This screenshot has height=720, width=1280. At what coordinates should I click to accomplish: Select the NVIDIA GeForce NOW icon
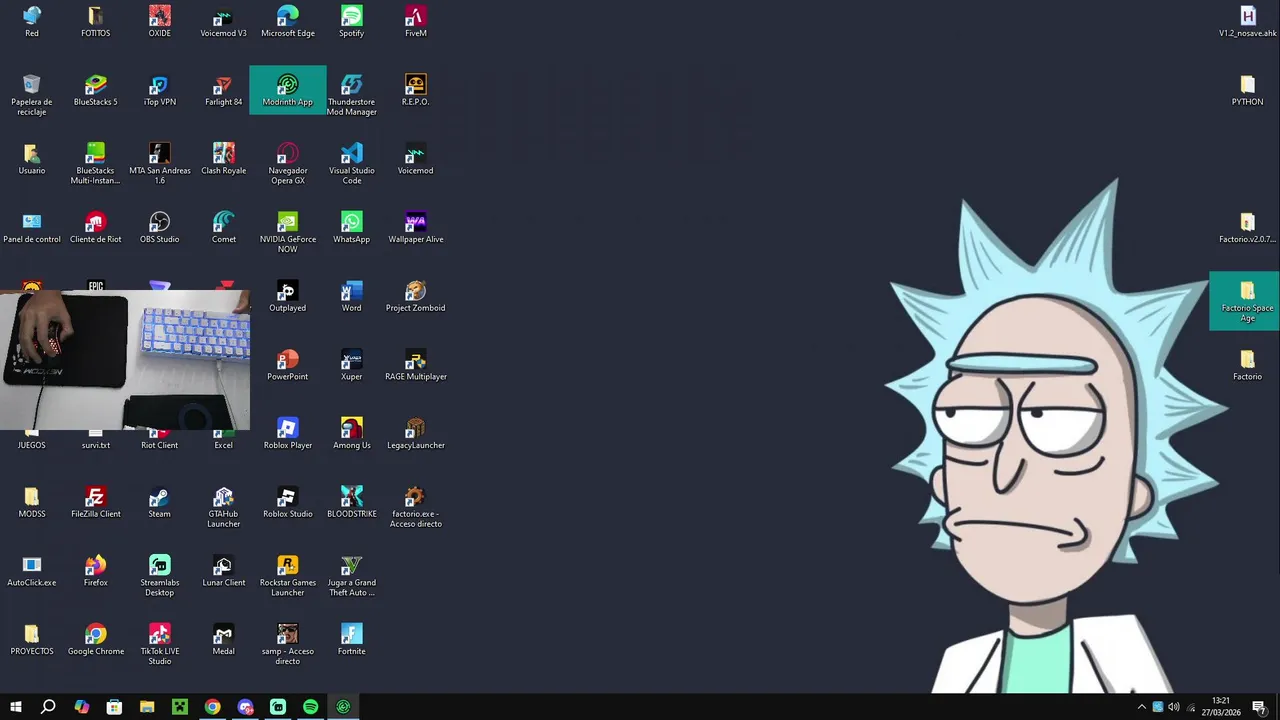pos(288,233)
